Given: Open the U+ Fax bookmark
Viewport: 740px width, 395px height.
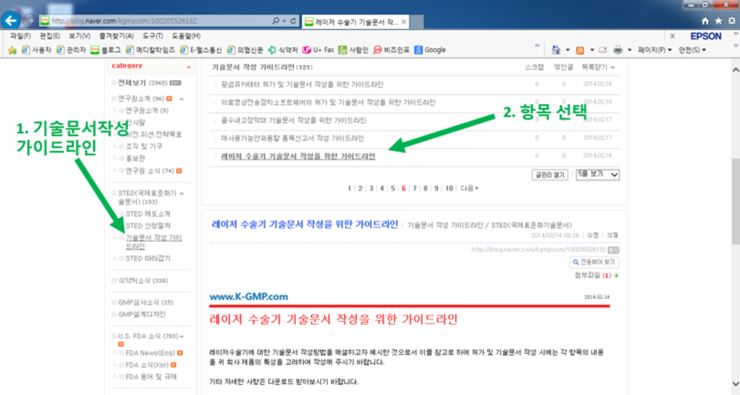Looking at the screenshot, I should click(318, 50).
